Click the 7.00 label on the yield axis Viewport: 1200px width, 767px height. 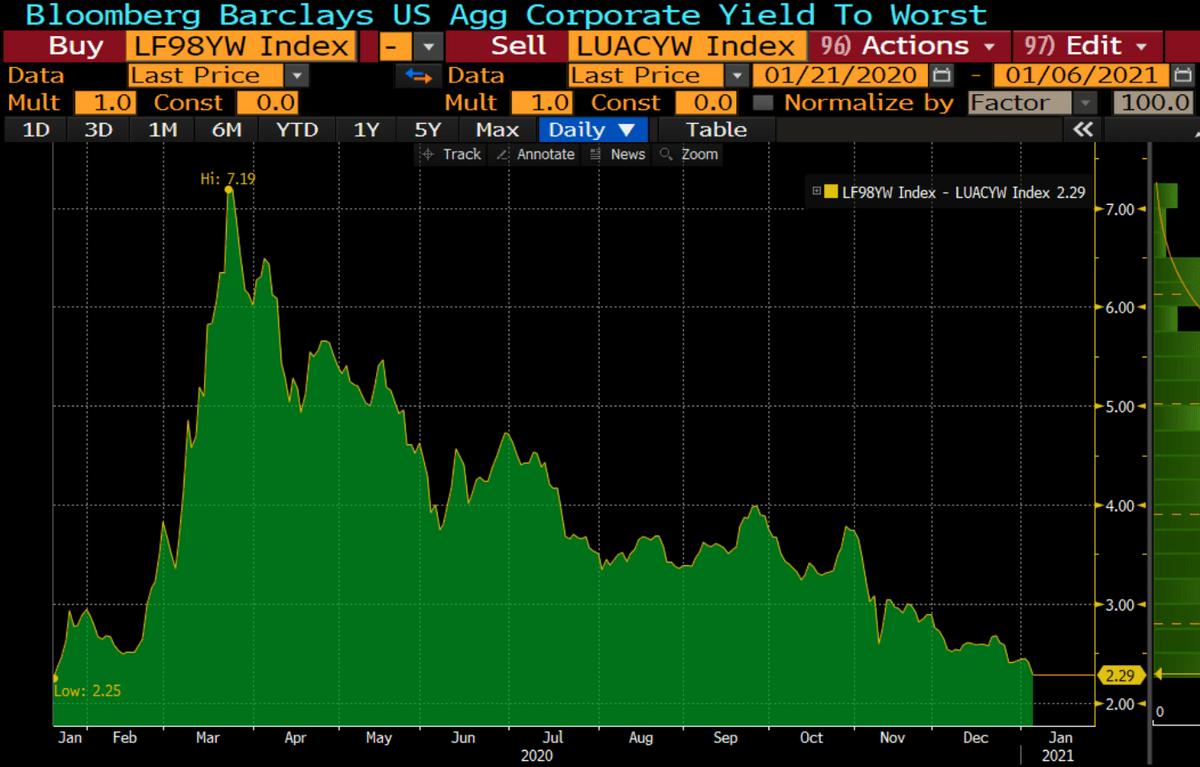click(1121, 209)
